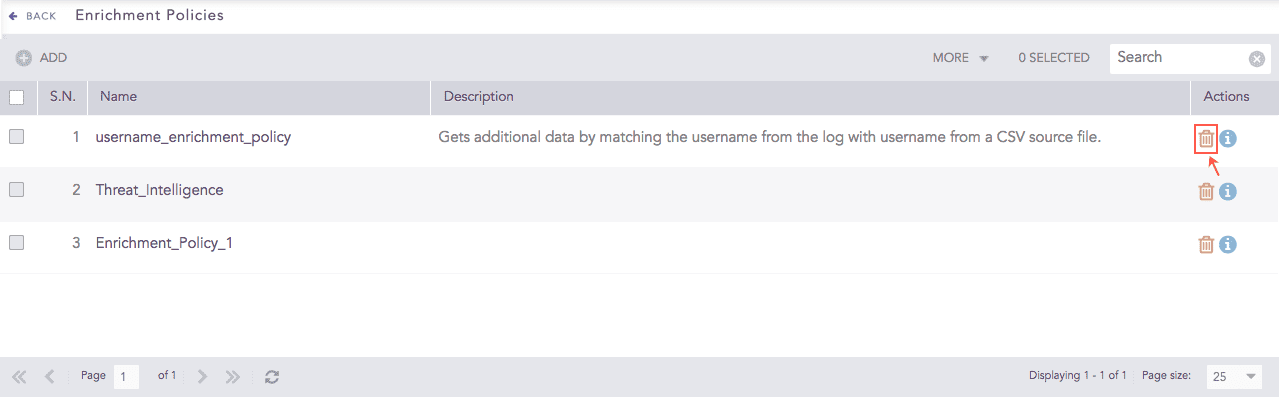Image resolution: width=1279 pixels, height=397 pixels.
Task: Select the username_enrichment_policy row checkbox
Action: [16, 137]
